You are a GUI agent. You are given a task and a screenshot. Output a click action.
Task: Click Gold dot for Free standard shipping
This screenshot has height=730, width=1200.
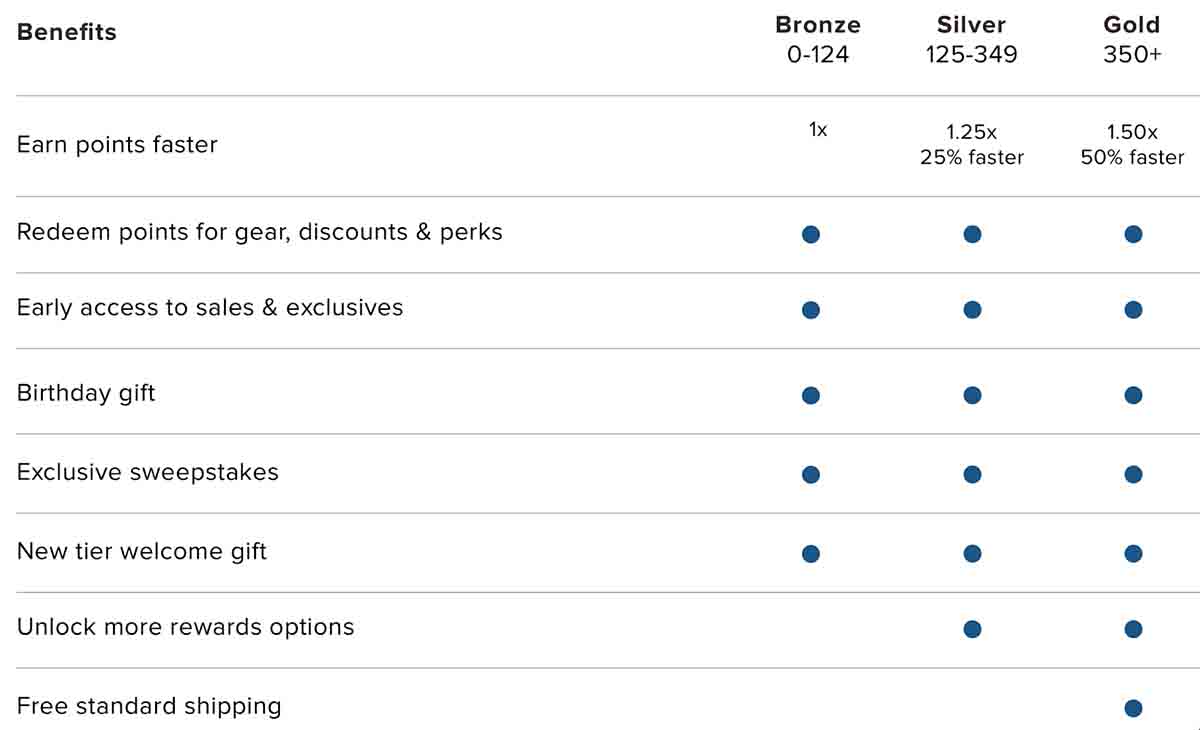pos(1133,708)
